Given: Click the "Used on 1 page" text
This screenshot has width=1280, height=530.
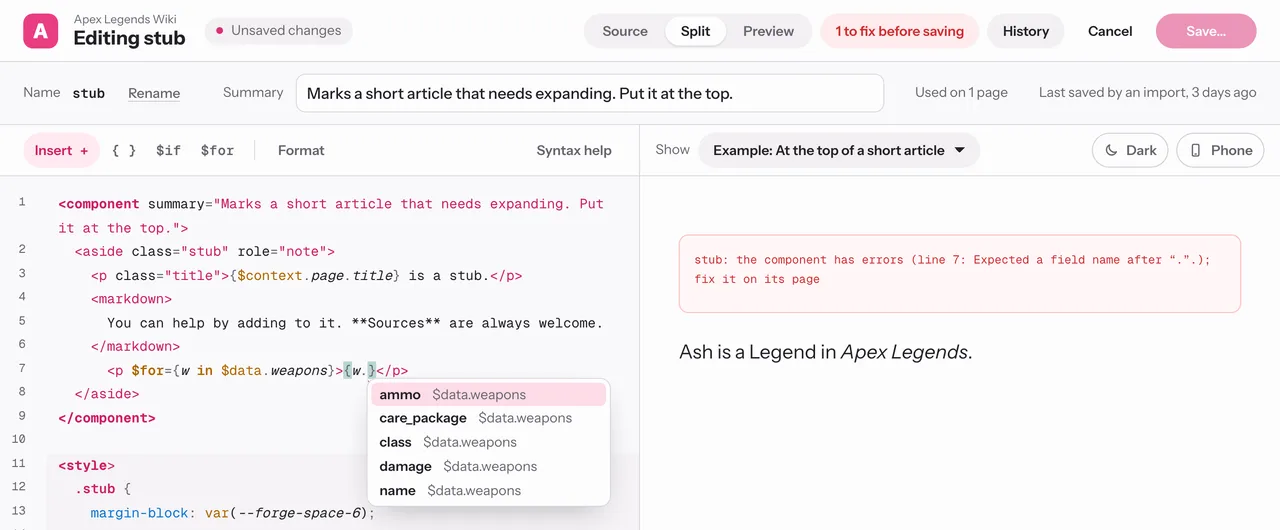Looking at the screenshot, I should click(x=961, y=92).
